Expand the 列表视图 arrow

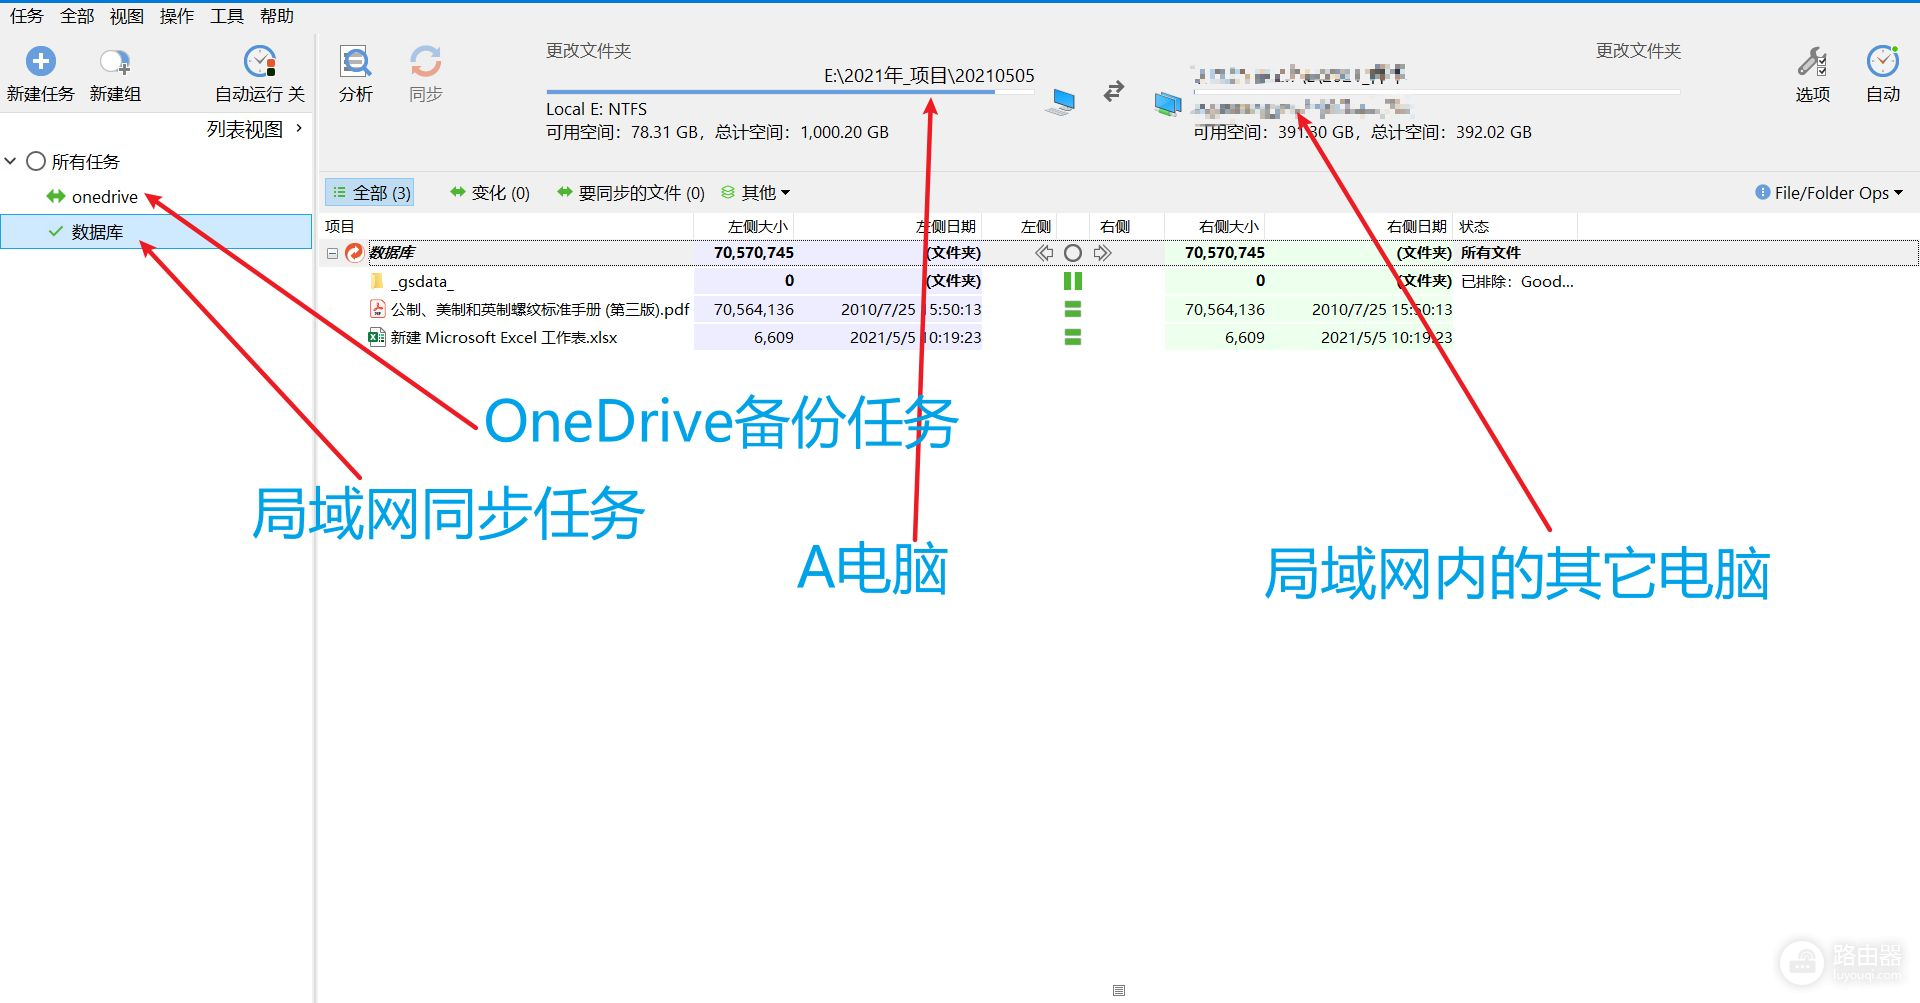299,128
